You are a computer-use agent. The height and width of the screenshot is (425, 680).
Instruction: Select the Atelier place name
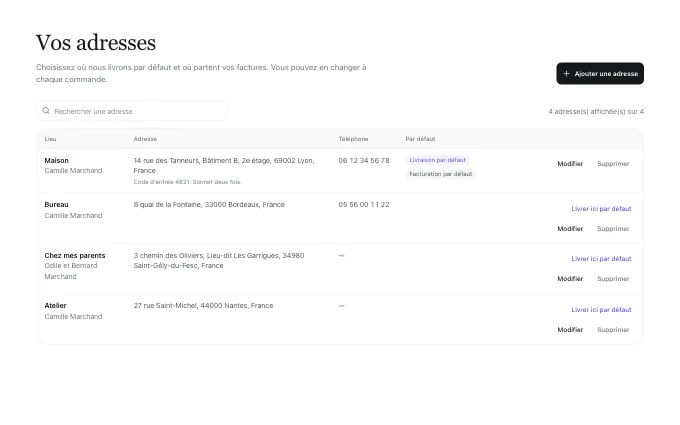point(56,306)
